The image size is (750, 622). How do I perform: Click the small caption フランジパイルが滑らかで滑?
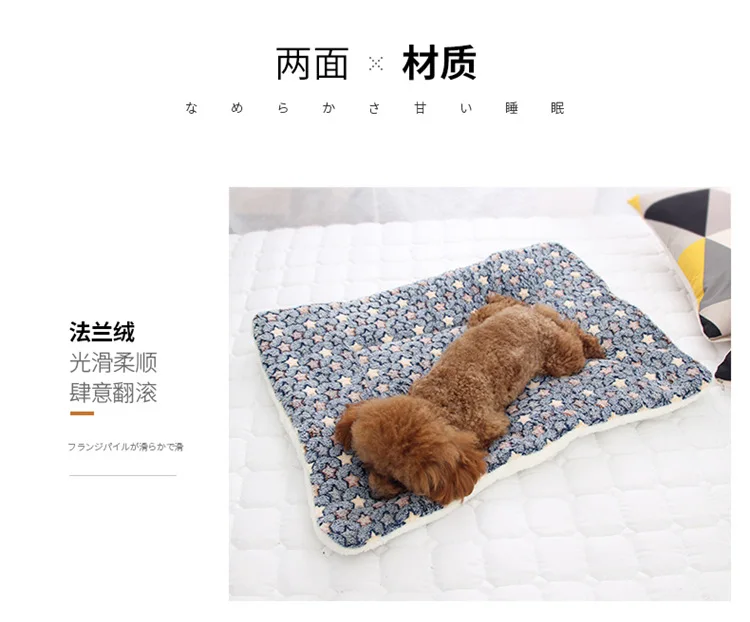tap(125, 447)
